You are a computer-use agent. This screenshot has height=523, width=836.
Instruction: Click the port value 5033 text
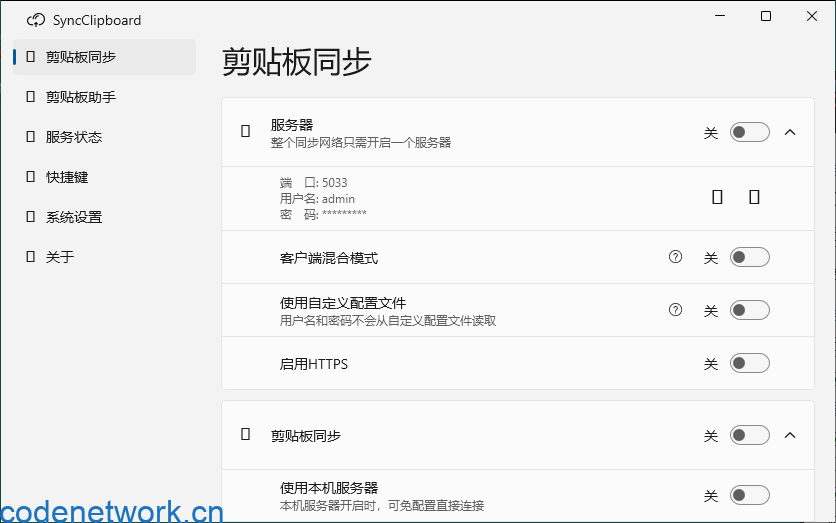coord(334,182)
